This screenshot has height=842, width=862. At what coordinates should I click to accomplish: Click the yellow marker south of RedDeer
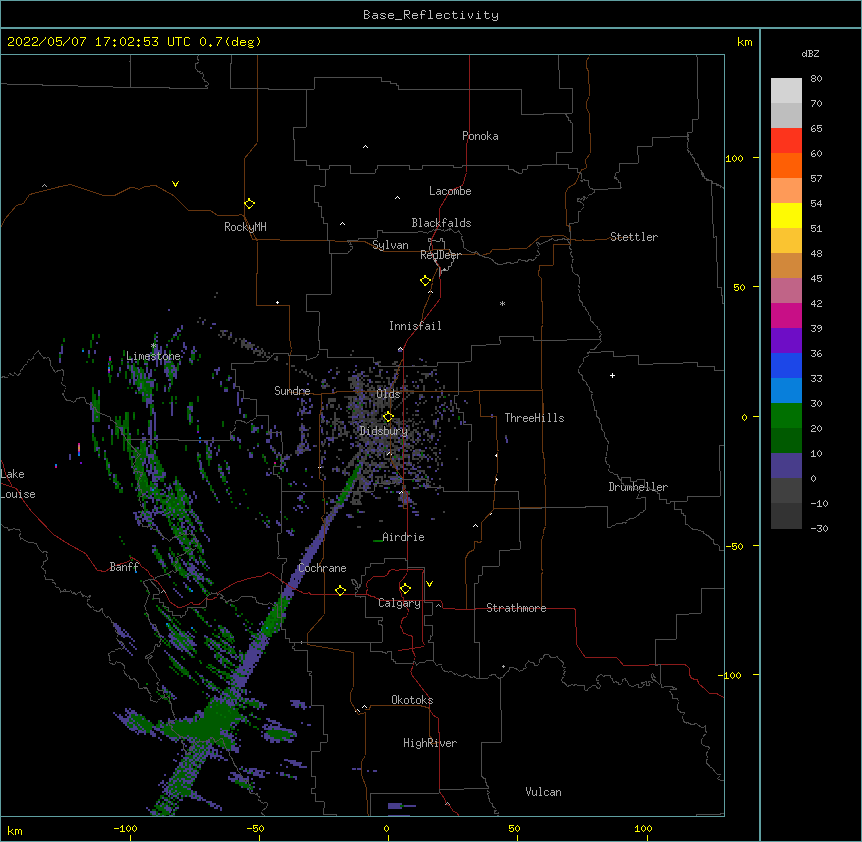pos(426,281)
